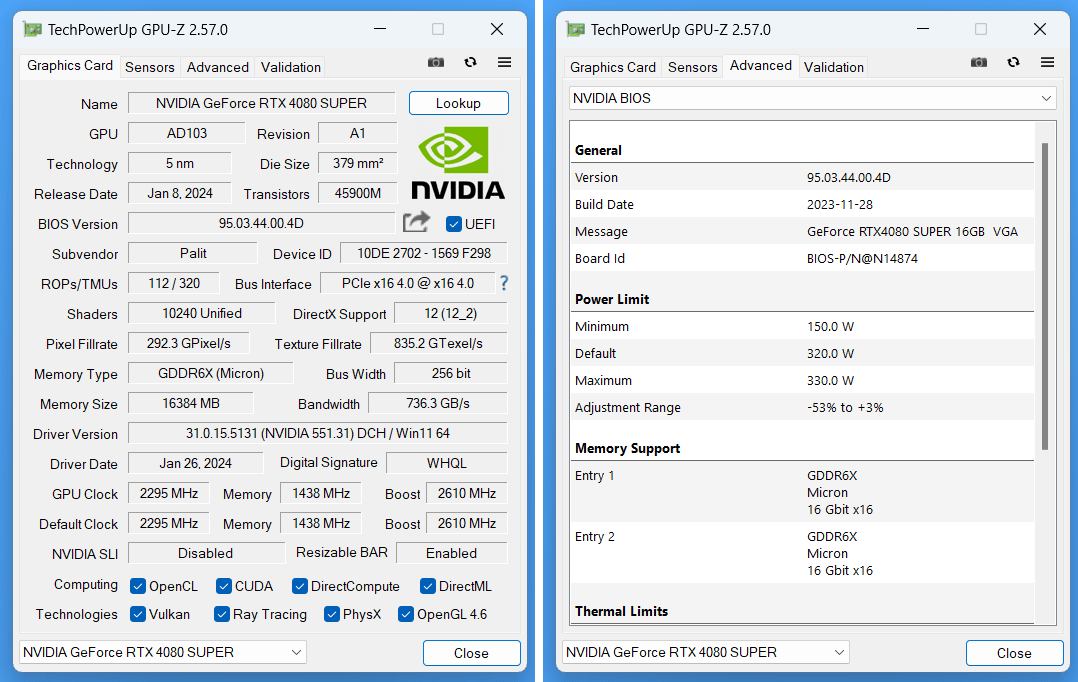Viewport: 1078px width, 682px height.
Task: Minimize the right GPU-Z window
Action: pyautogui.click(x=923, y=29)
